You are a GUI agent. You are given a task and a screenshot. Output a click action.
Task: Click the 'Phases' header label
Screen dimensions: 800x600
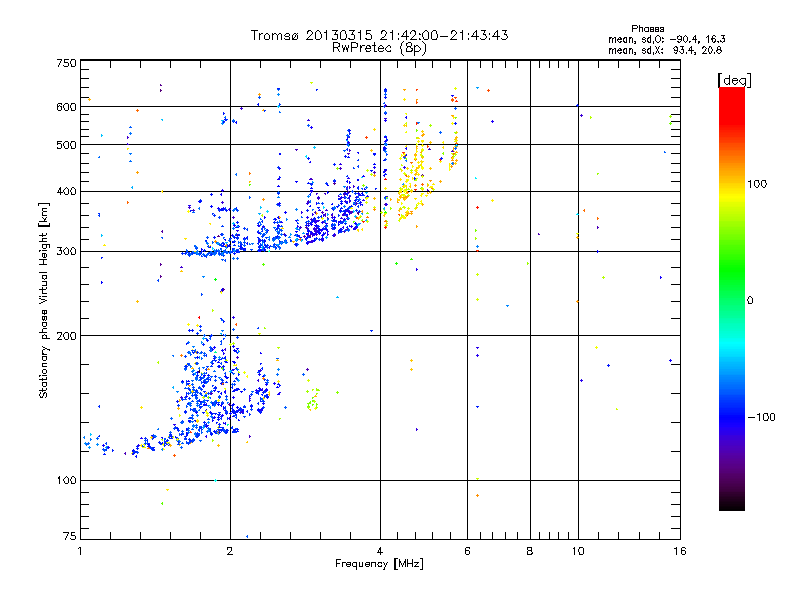(x=647, y=29)
